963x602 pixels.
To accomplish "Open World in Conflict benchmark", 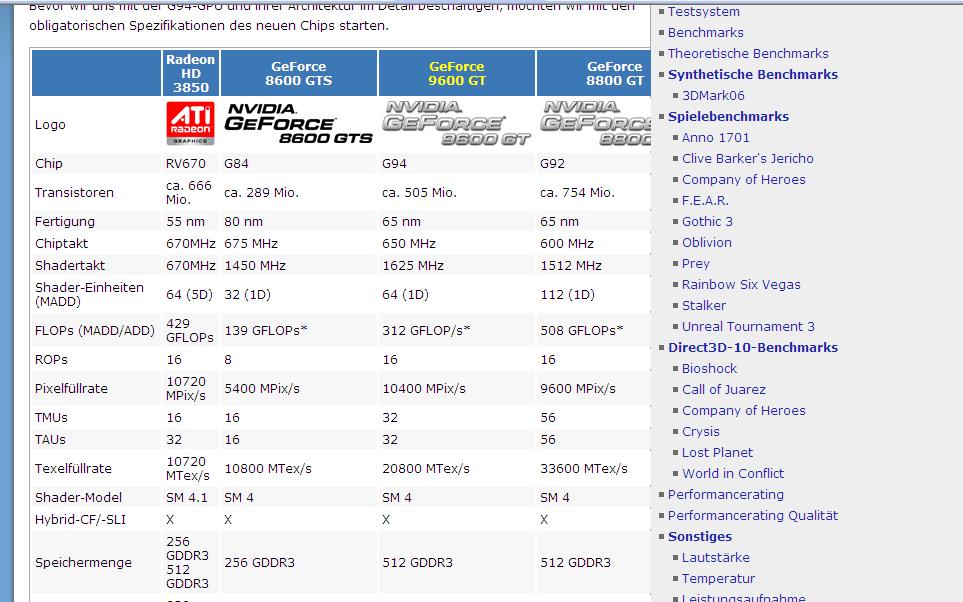I will pyautogui.click(x=733, y=473).
